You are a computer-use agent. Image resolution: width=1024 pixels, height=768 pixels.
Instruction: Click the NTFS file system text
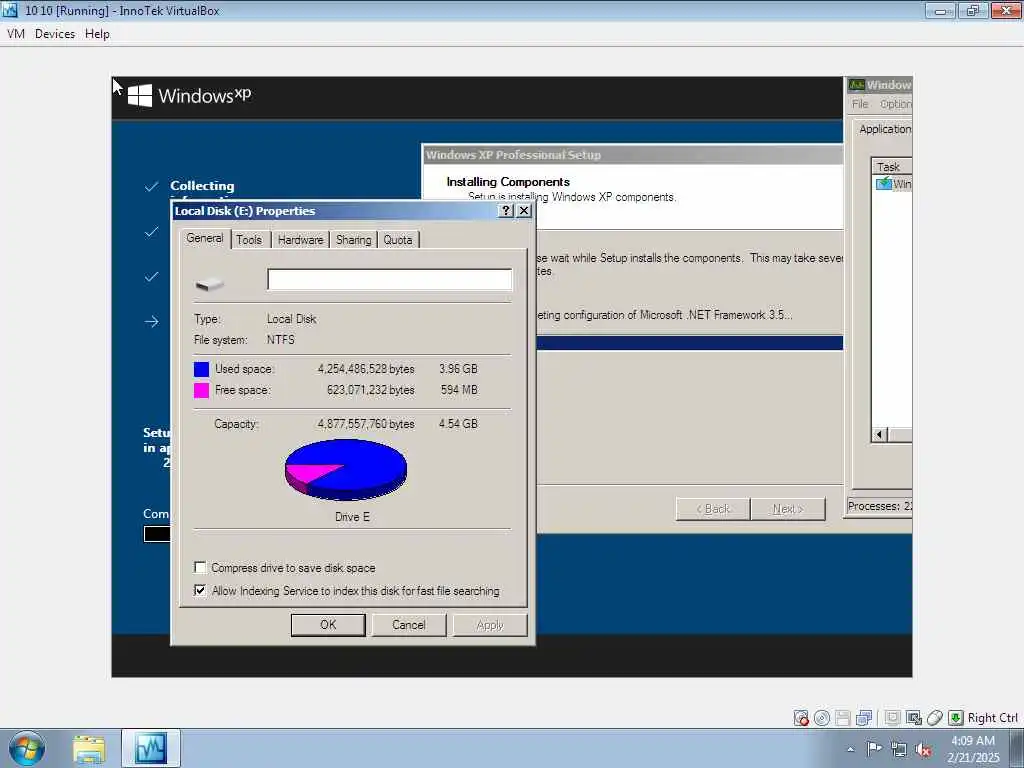tap(281, 340)
